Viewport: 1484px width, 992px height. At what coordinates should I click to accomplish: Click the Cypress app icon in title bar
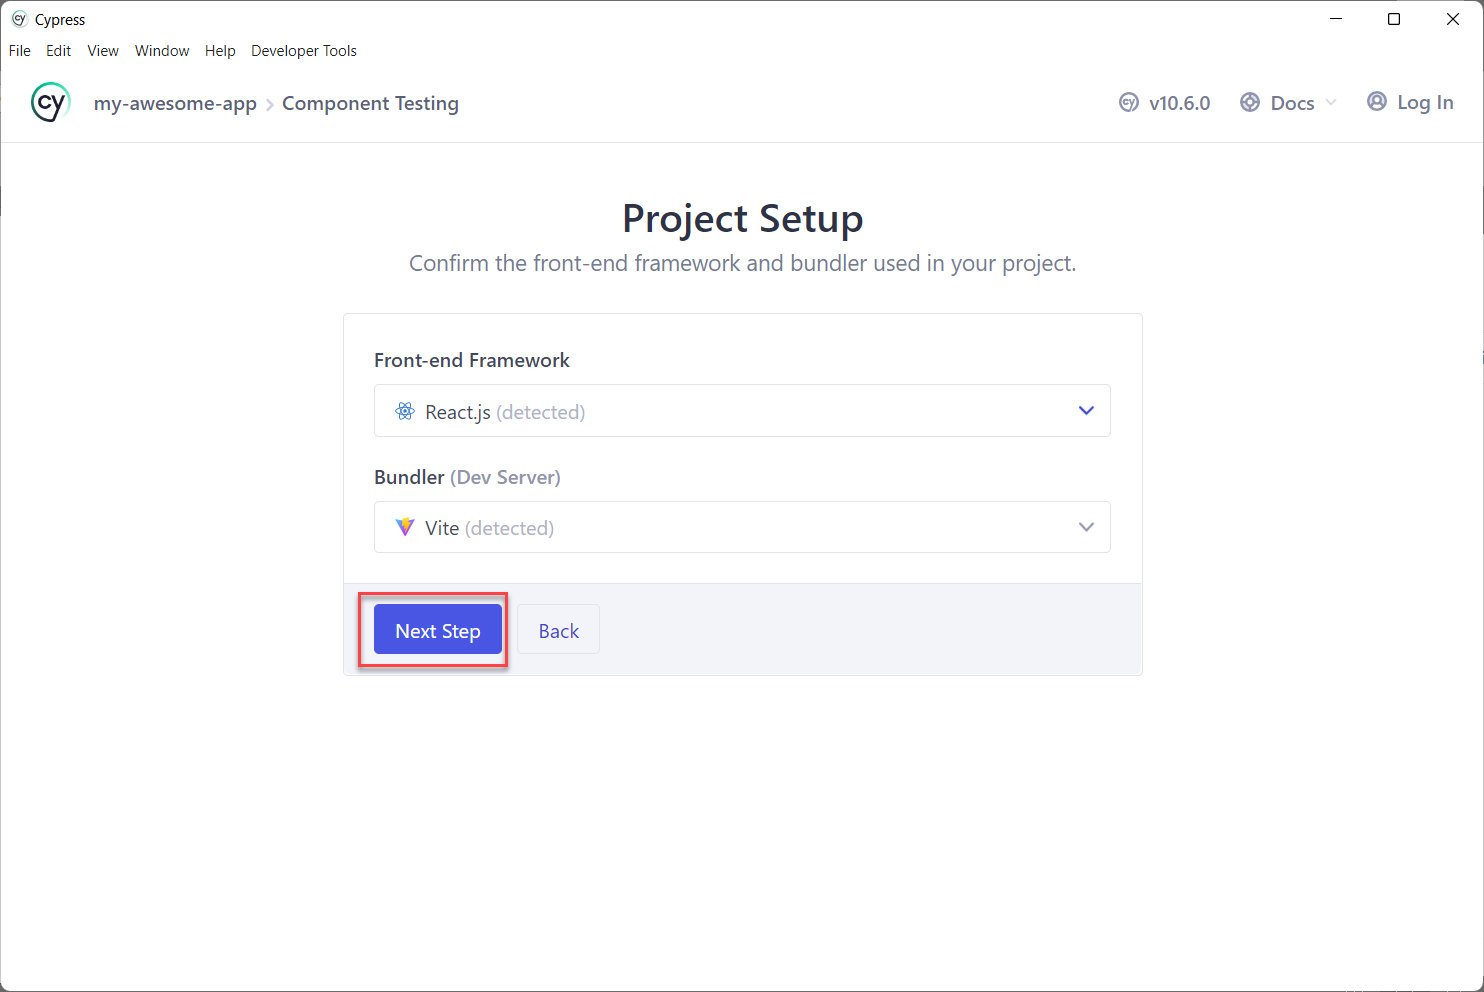point(19,19)
